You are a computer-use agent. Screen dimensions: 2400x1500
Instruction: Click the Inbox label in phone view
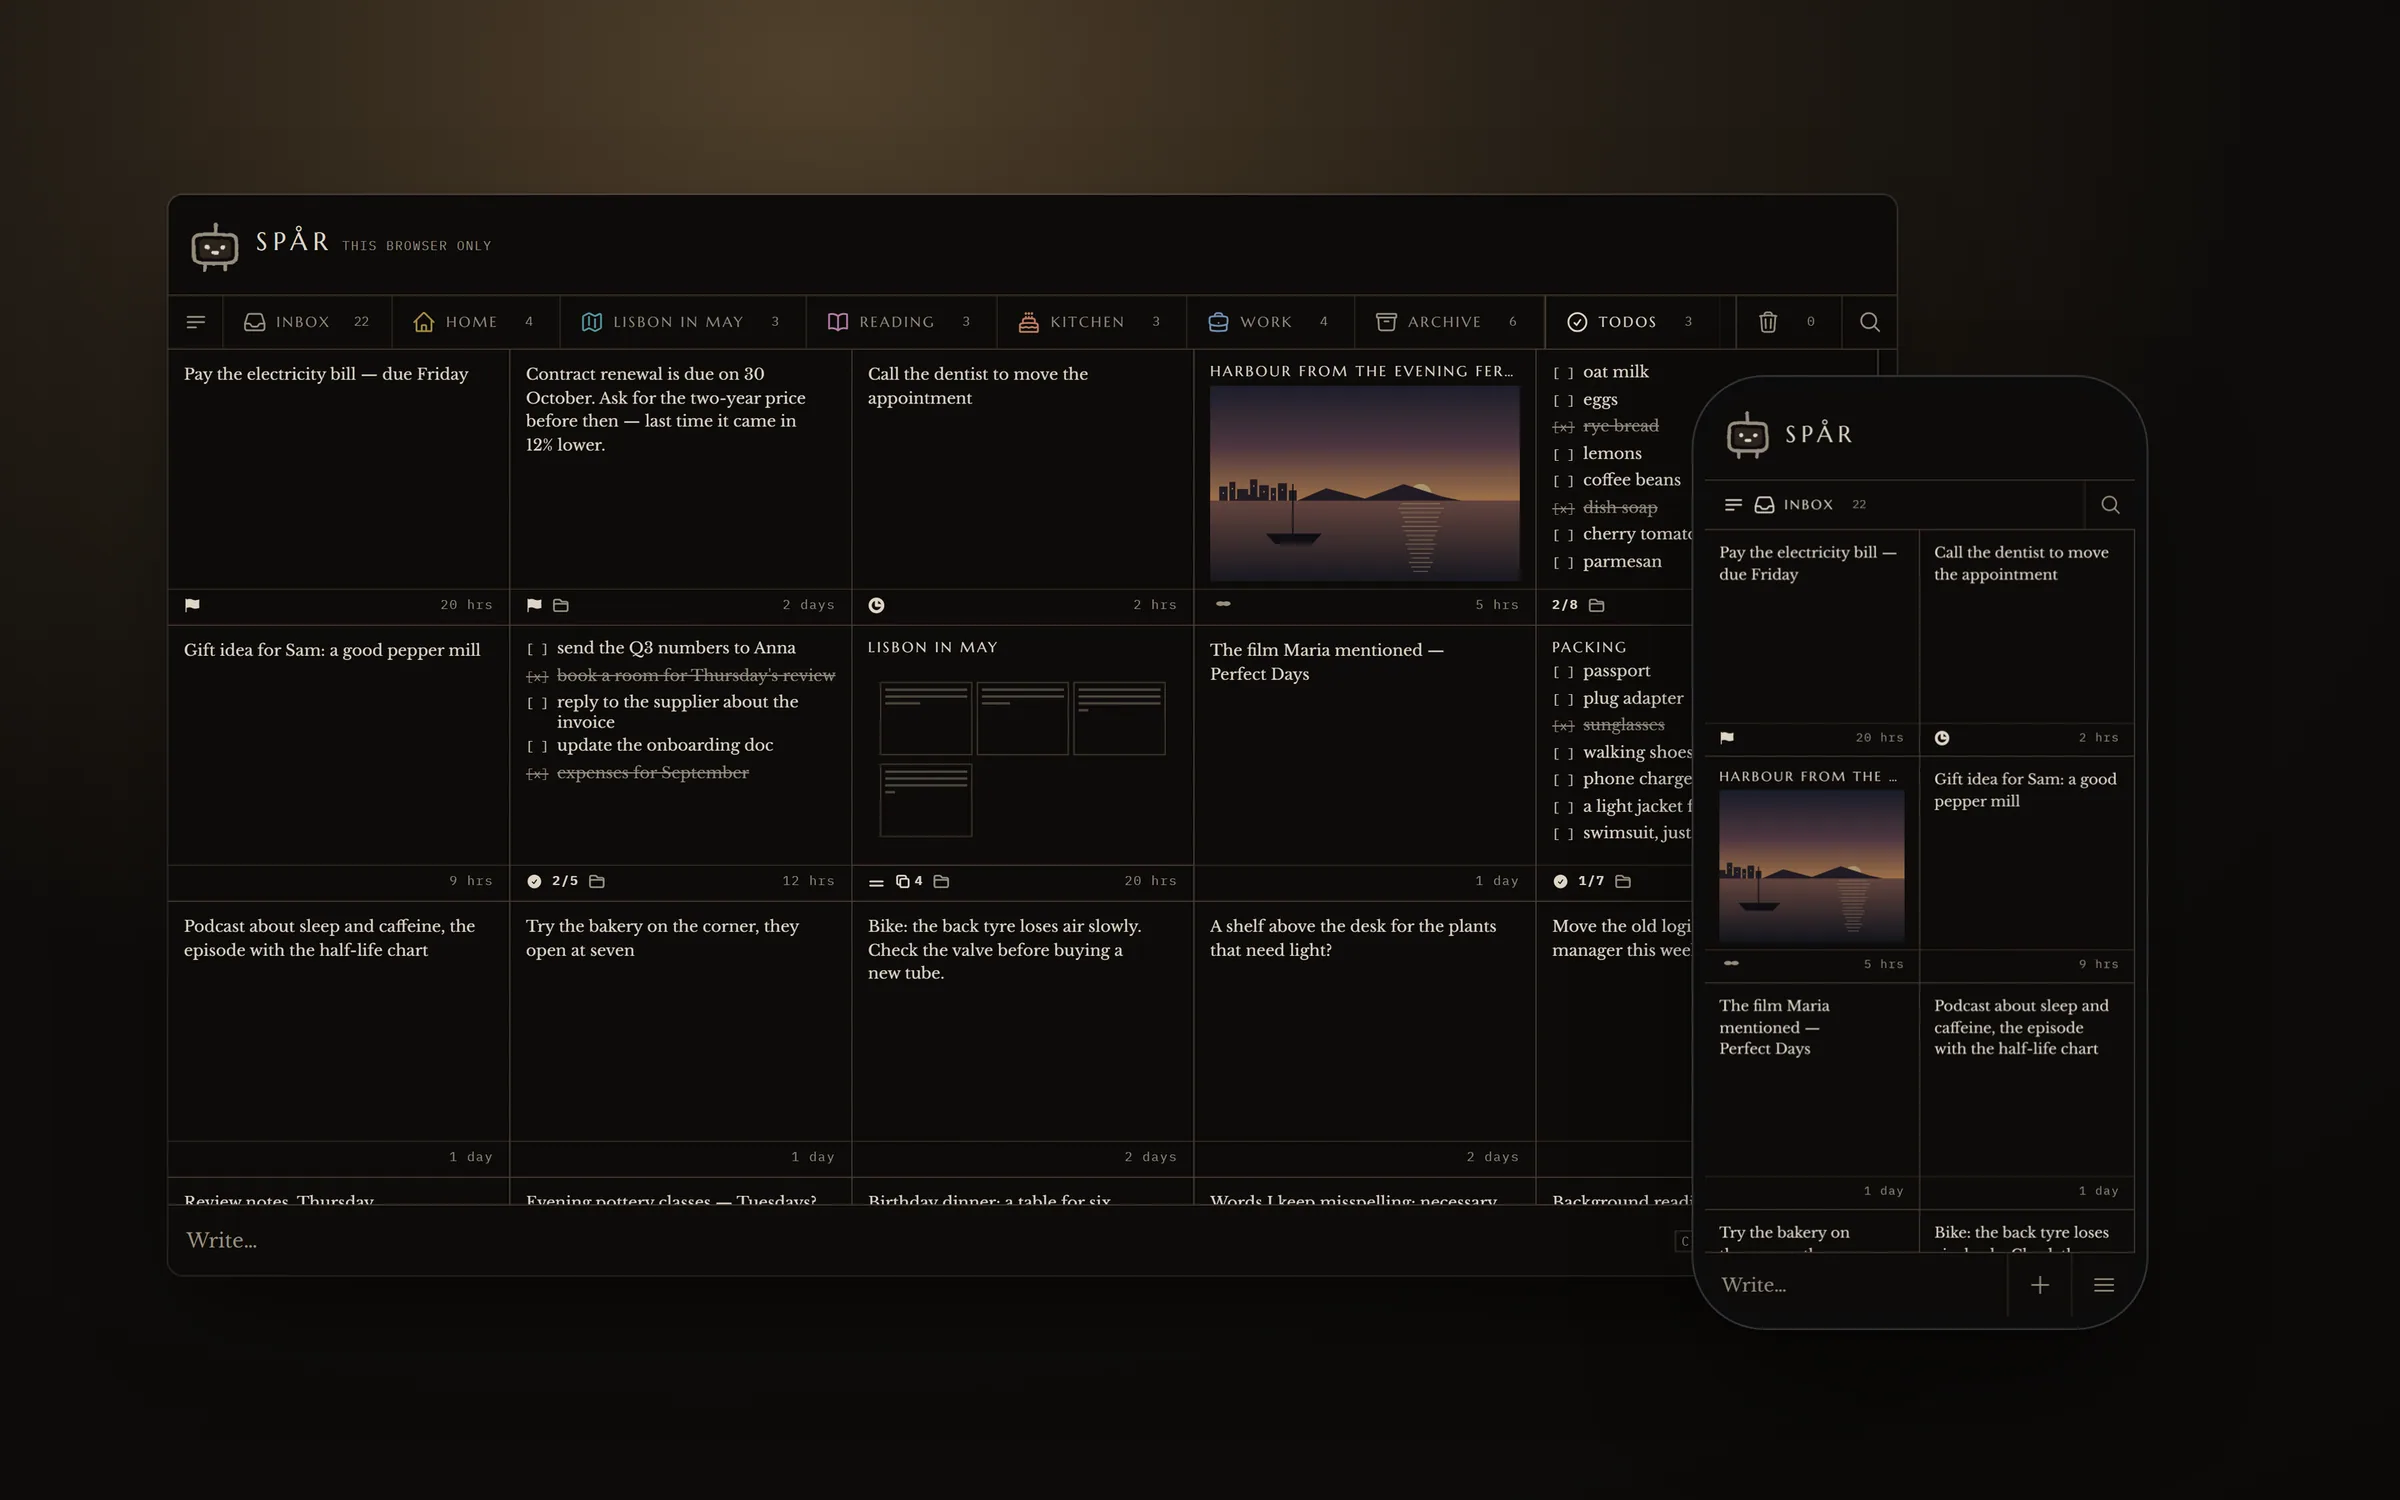1808,505
